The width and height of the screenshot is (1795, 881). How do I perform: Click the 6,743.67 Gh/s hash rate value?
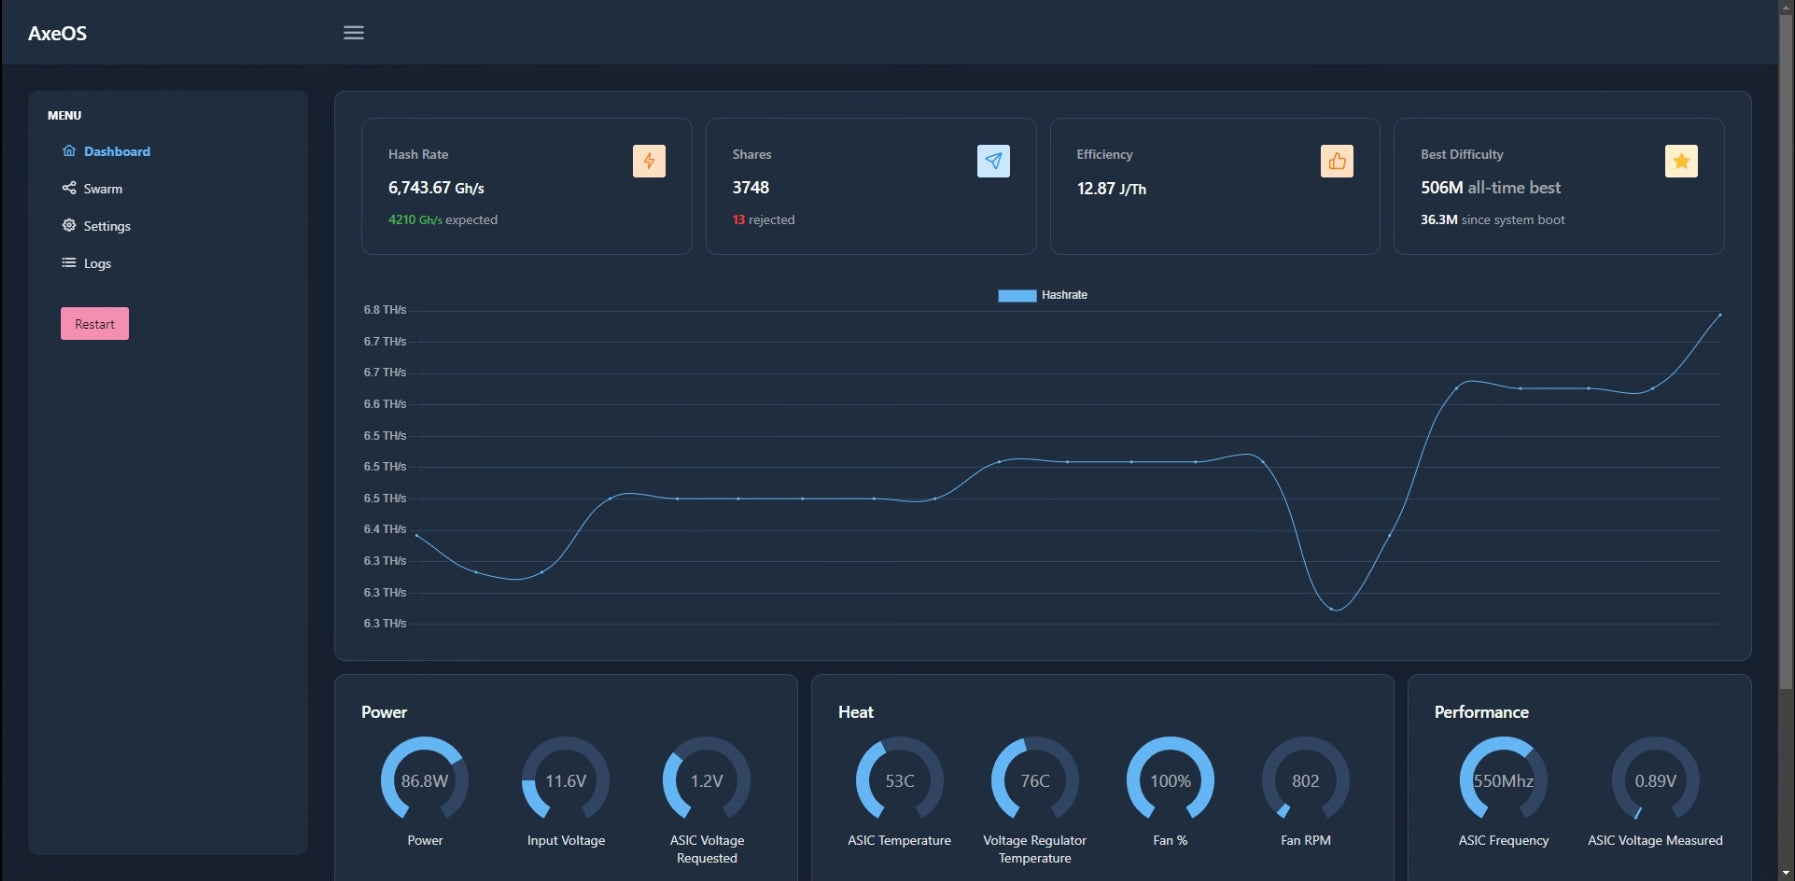pyautogui.click(x=436, y=188)
